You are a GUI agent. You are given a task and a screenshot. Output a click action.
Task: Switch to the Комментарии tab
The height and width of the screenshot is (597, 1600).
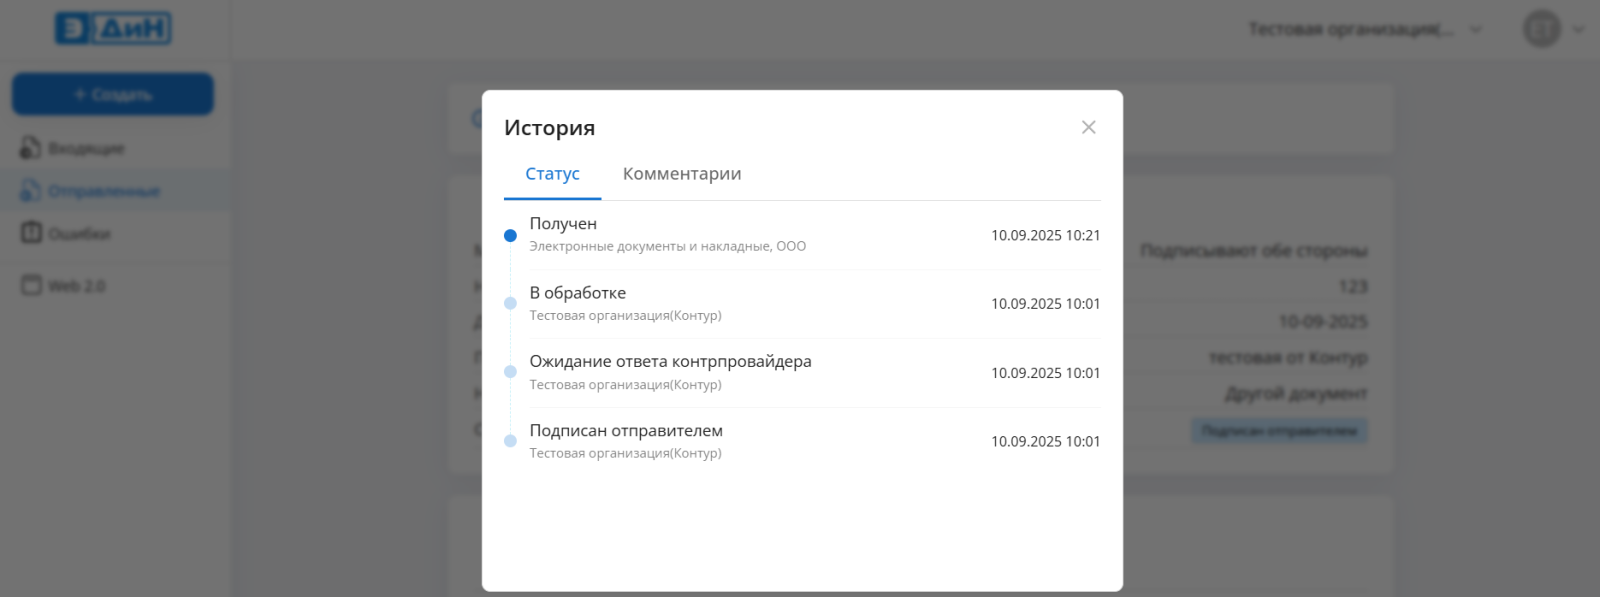click(x=682, y=174)
